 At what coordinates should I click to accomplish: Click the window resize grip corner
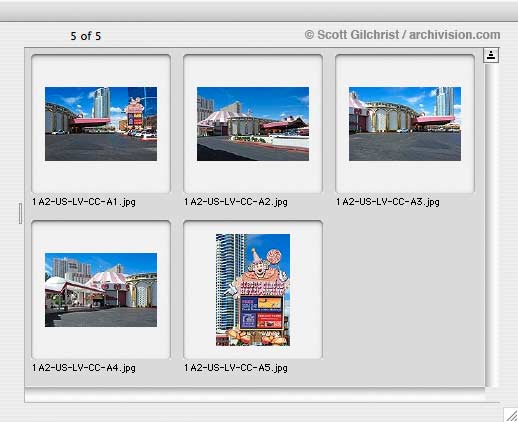511,415
